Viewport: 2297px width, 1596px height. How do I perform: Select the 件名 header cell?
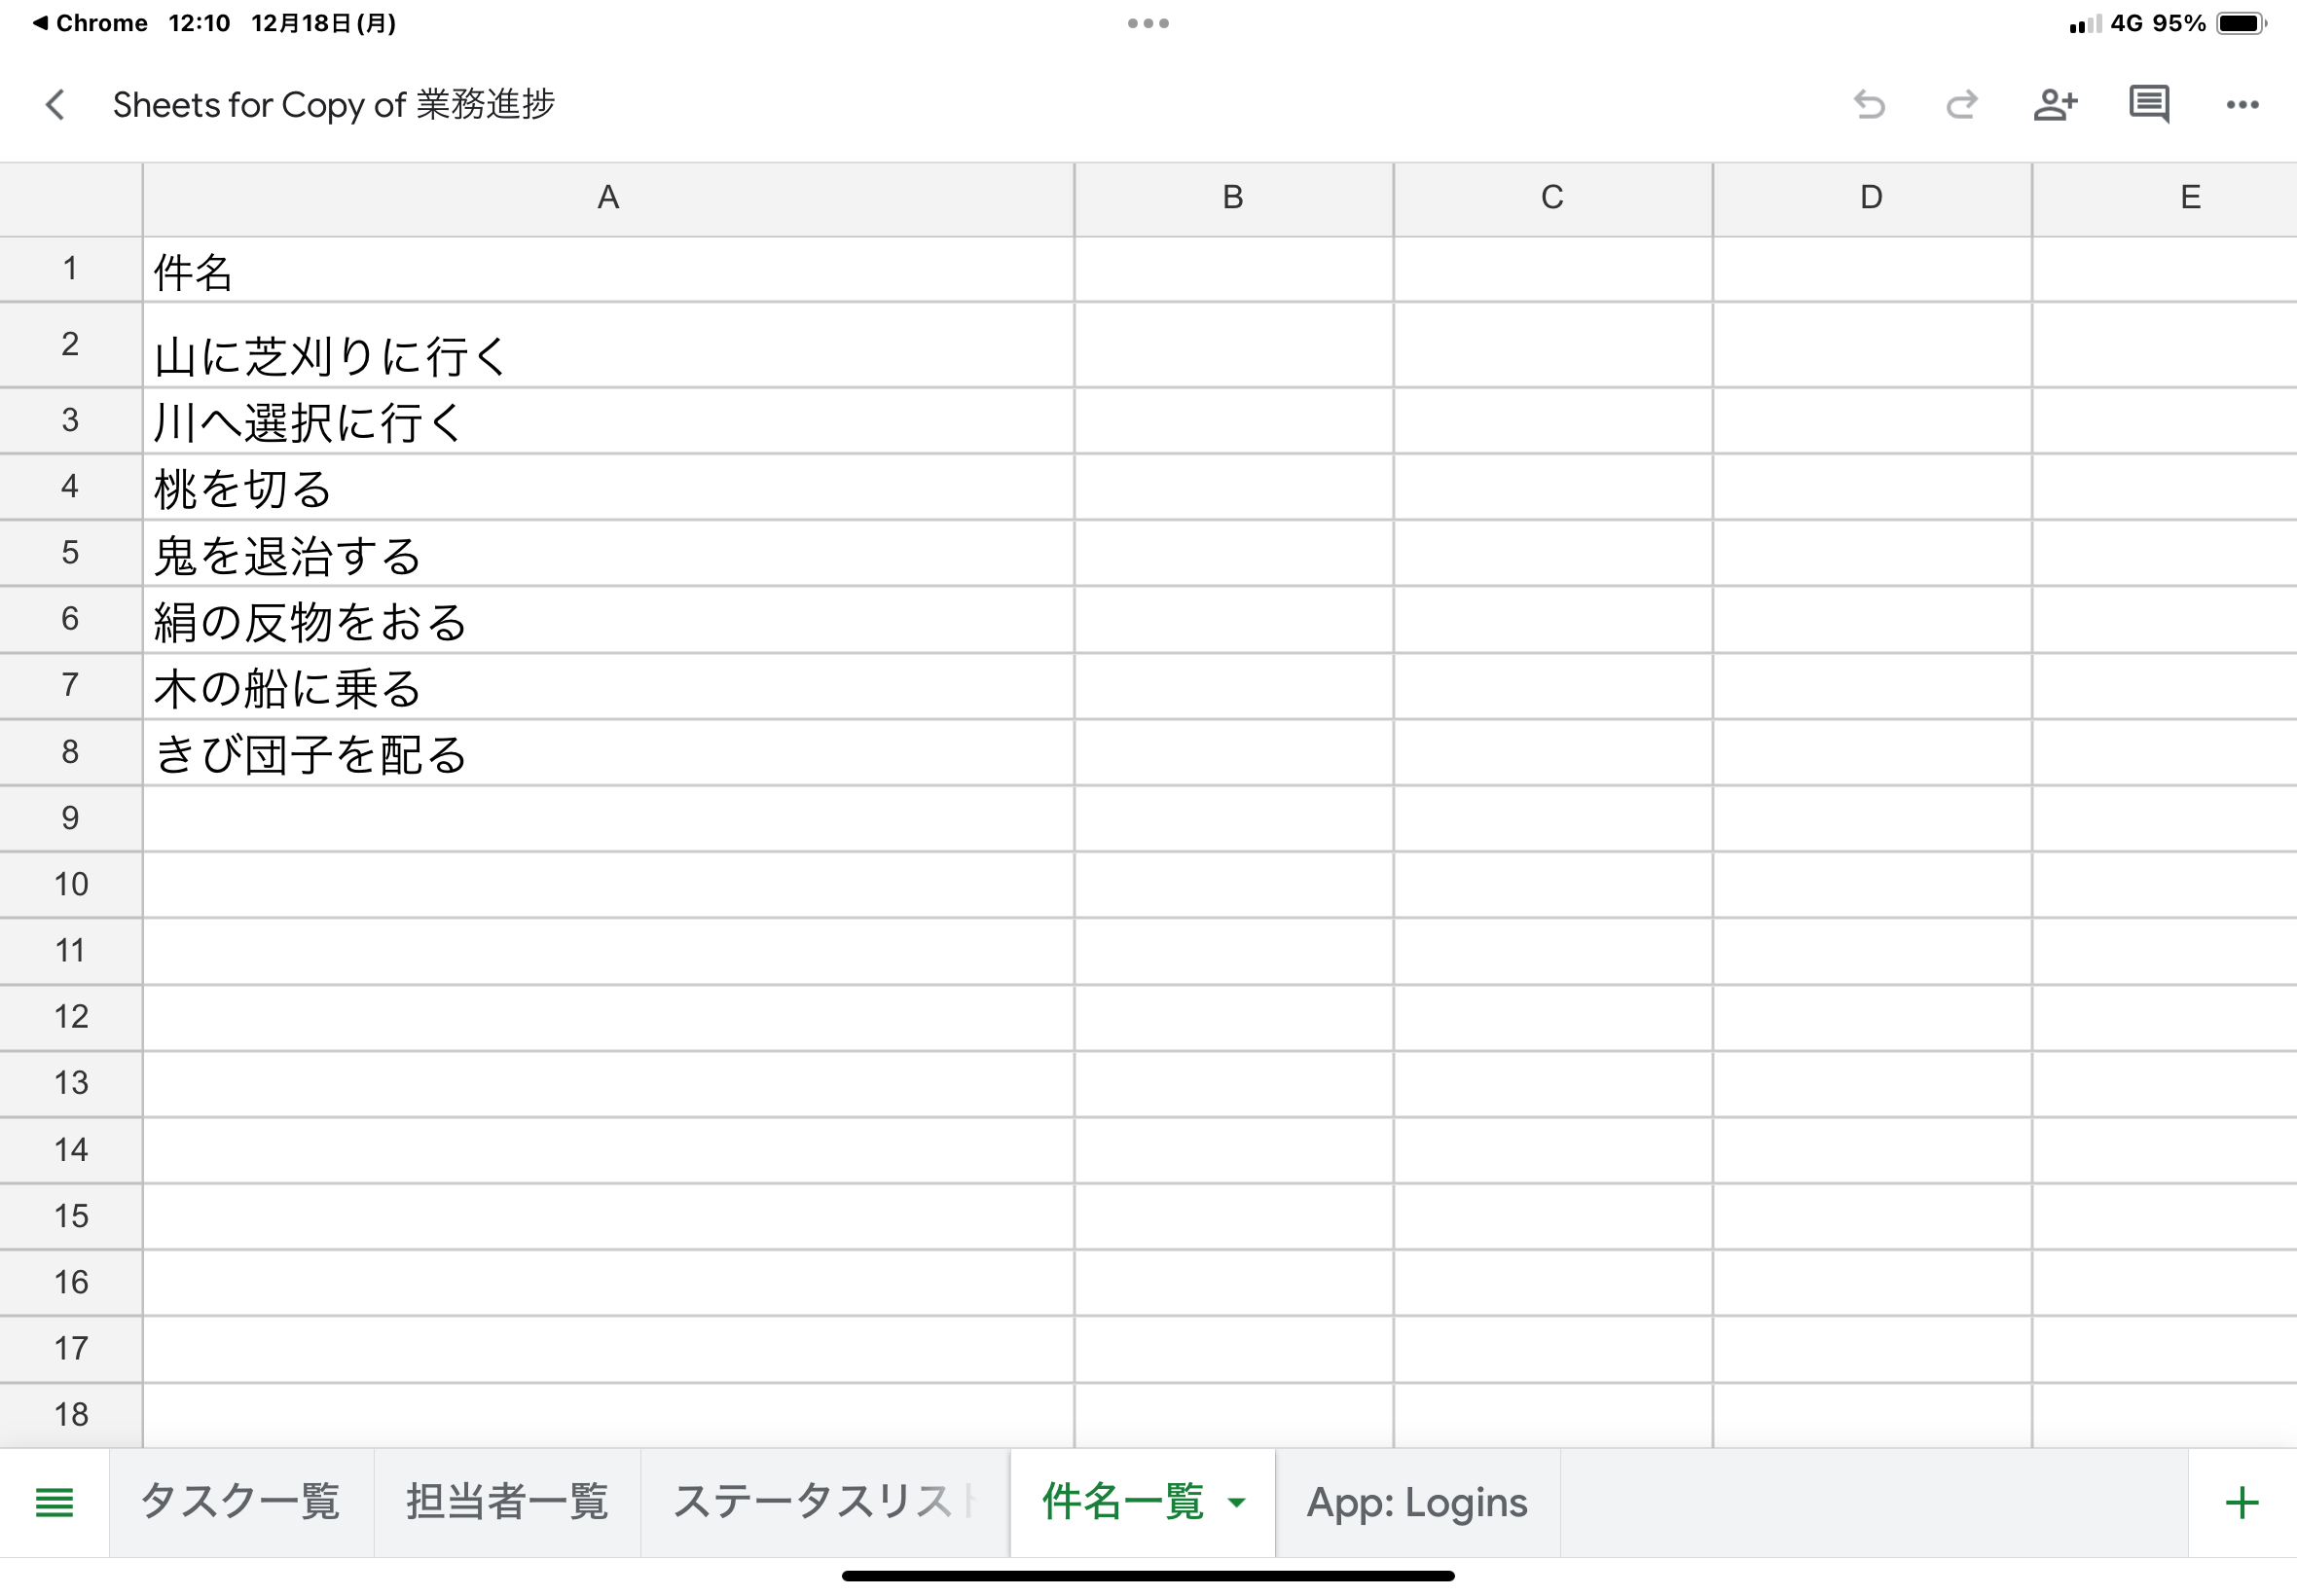[x=607, y=268]
